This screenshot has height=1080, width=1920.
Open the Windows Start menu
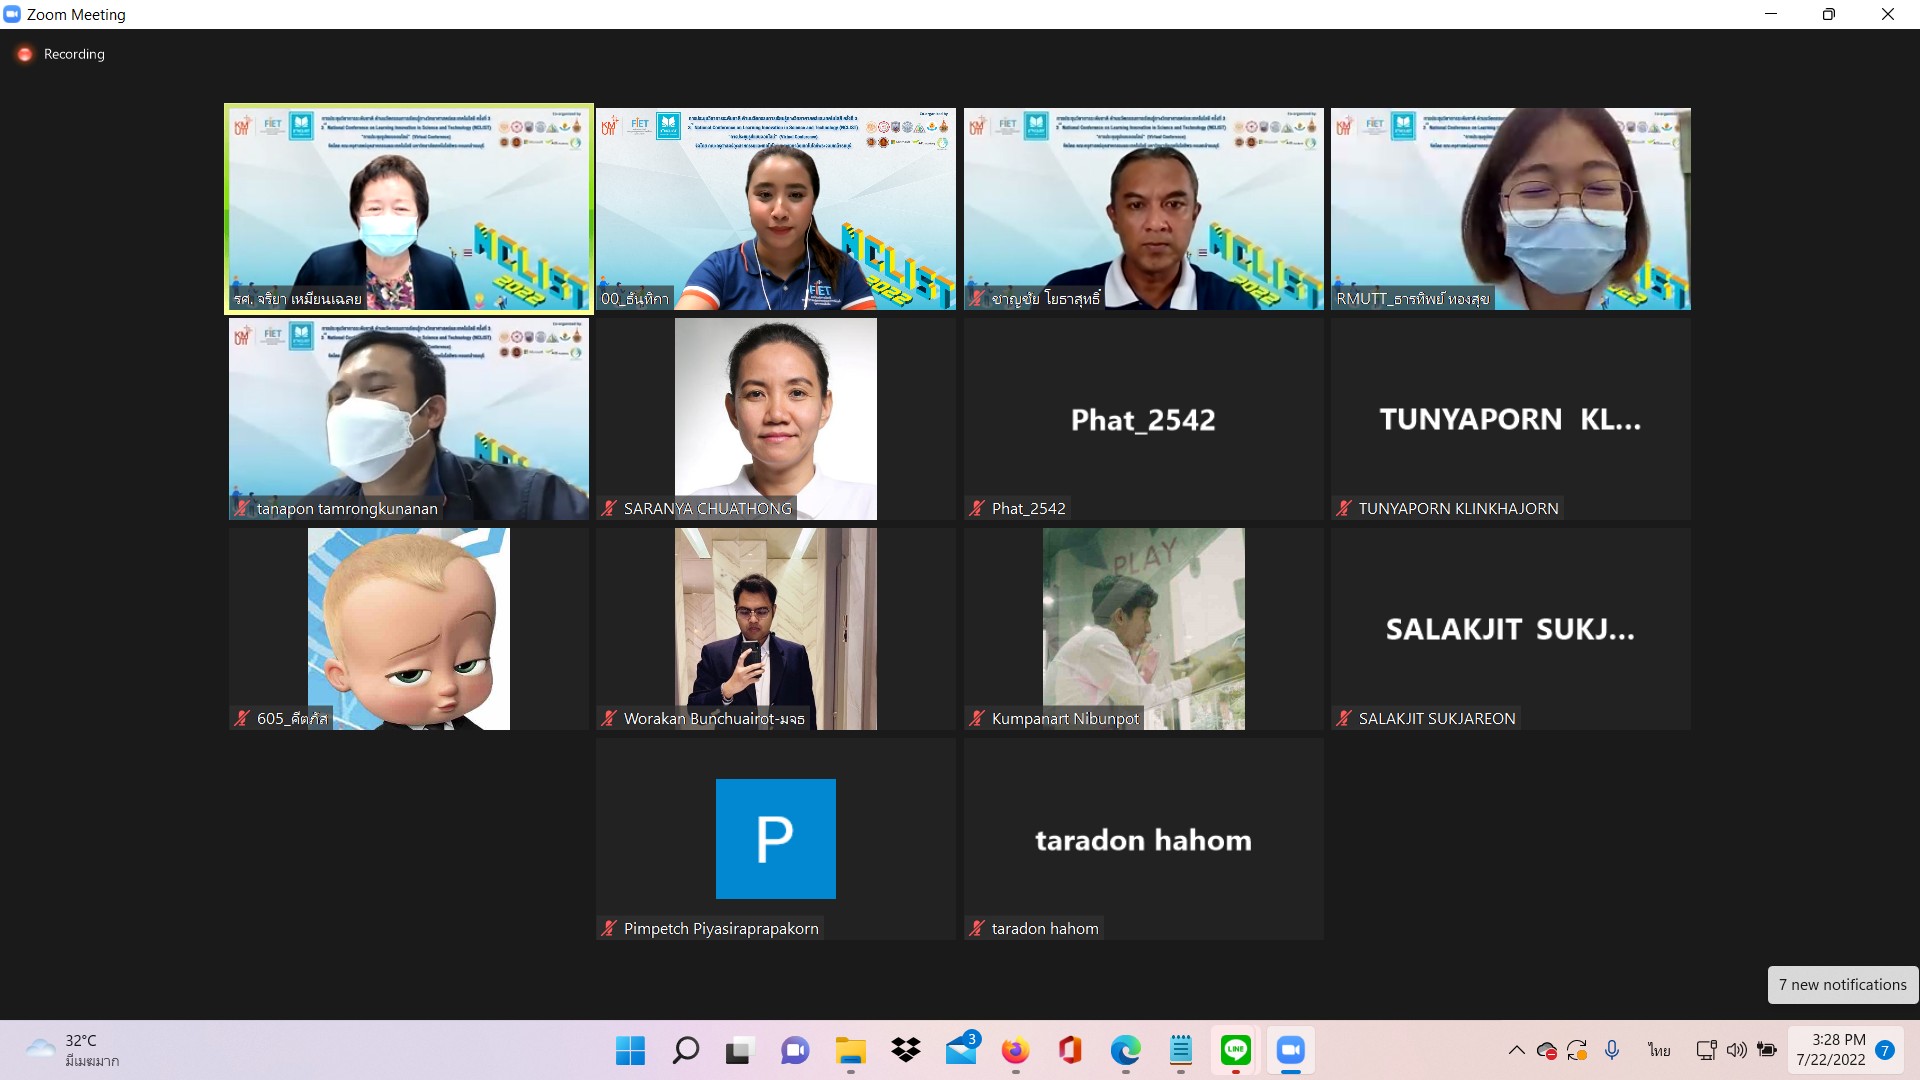(x=630, y=1050)
